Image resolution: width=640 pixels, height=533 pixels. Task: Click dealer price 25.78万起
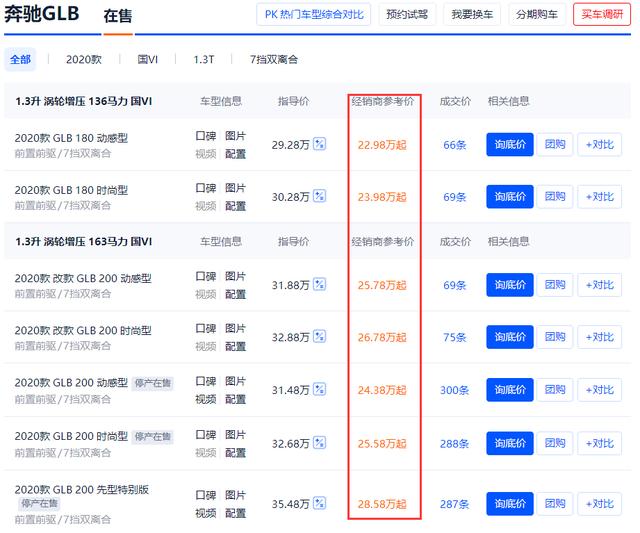pos(382,285)
